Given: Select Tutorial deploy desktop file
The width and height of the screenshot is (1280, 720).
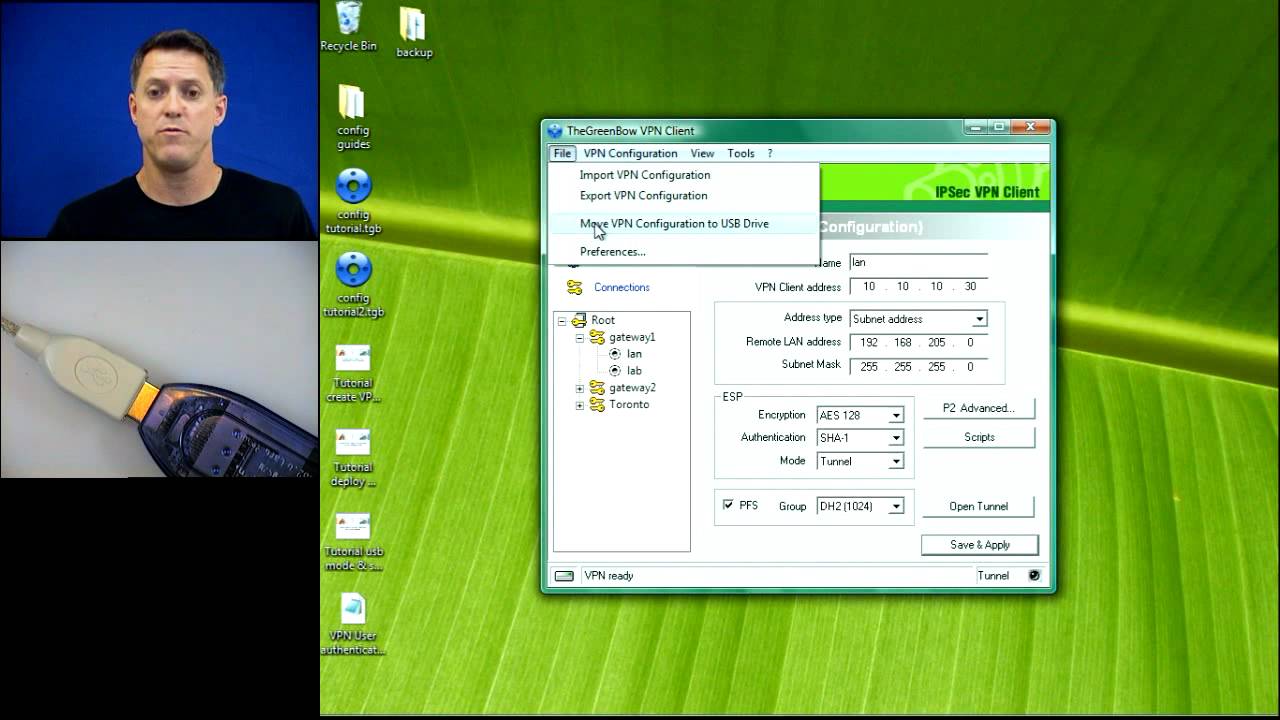Looking at the screenshot, I should (353, 457).
